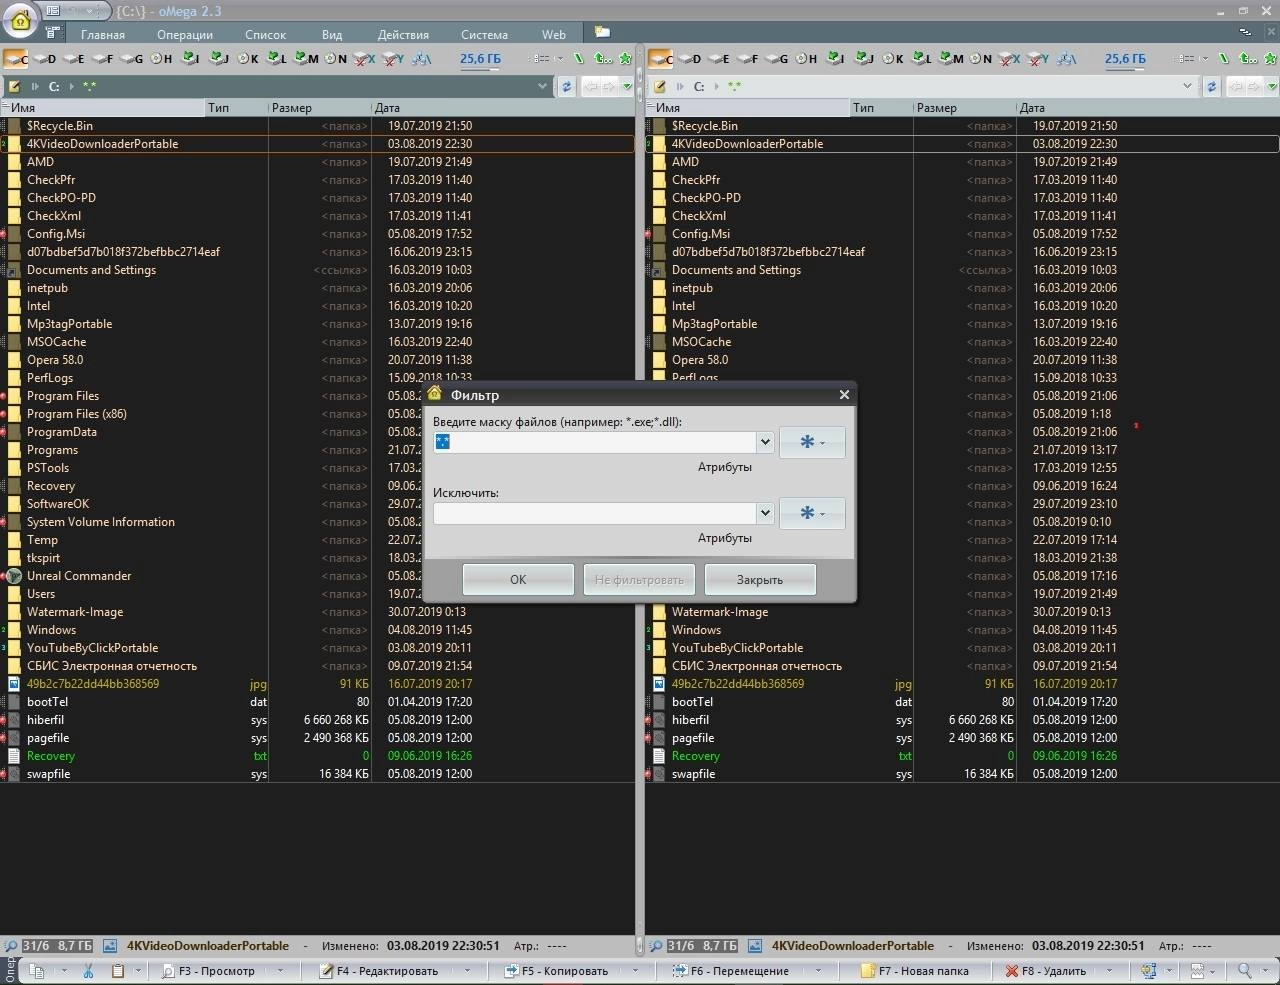The width and height of the screenshot is (1280, 985).
Task: Sort left panel by Имя column
Action: click(103, 107)
